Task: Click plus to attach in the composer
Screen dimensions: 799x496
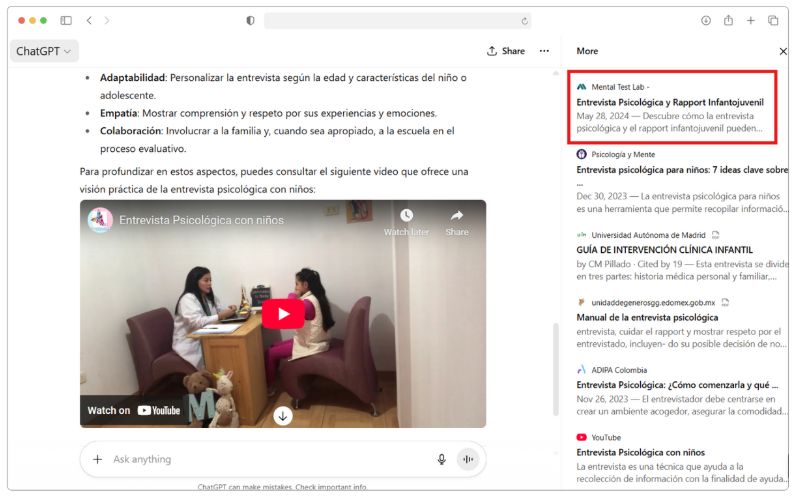Action: pyautogui.click(x=97, y=459)
